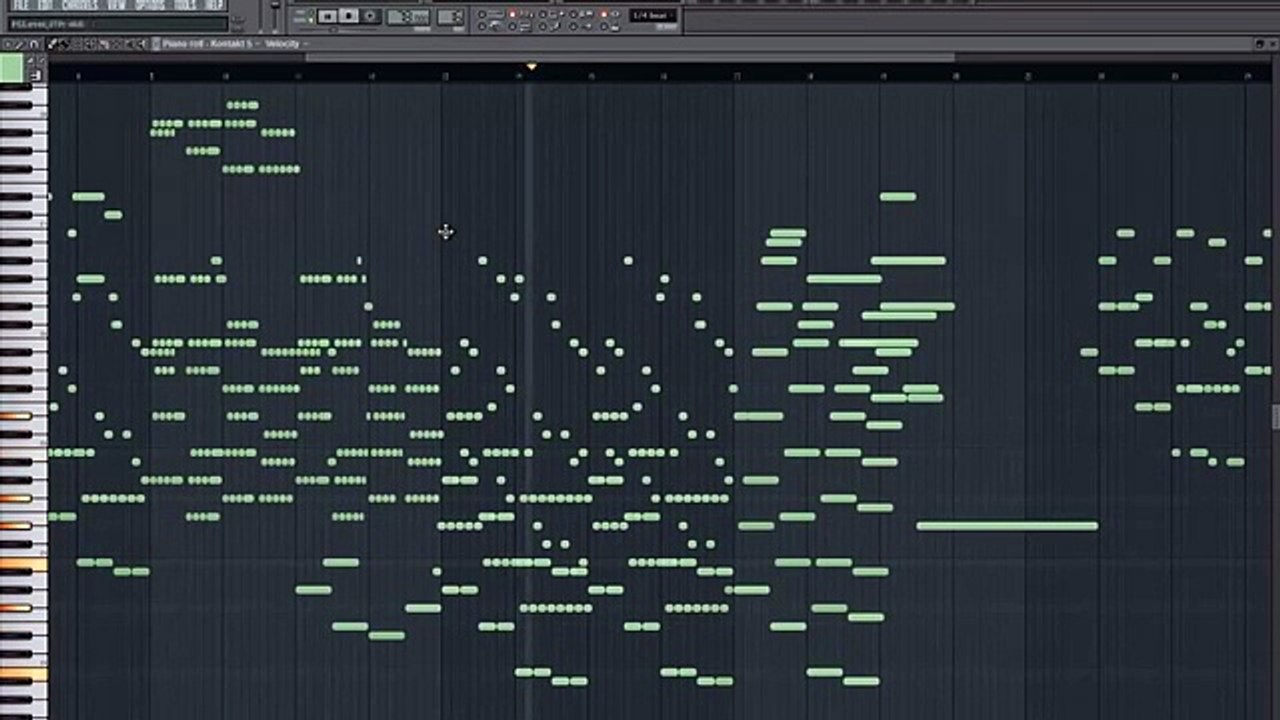This screenshot has height=720, width=1280.
Task: Open the FILE menu
Action: pyautogui.click(x=21, y=4)
